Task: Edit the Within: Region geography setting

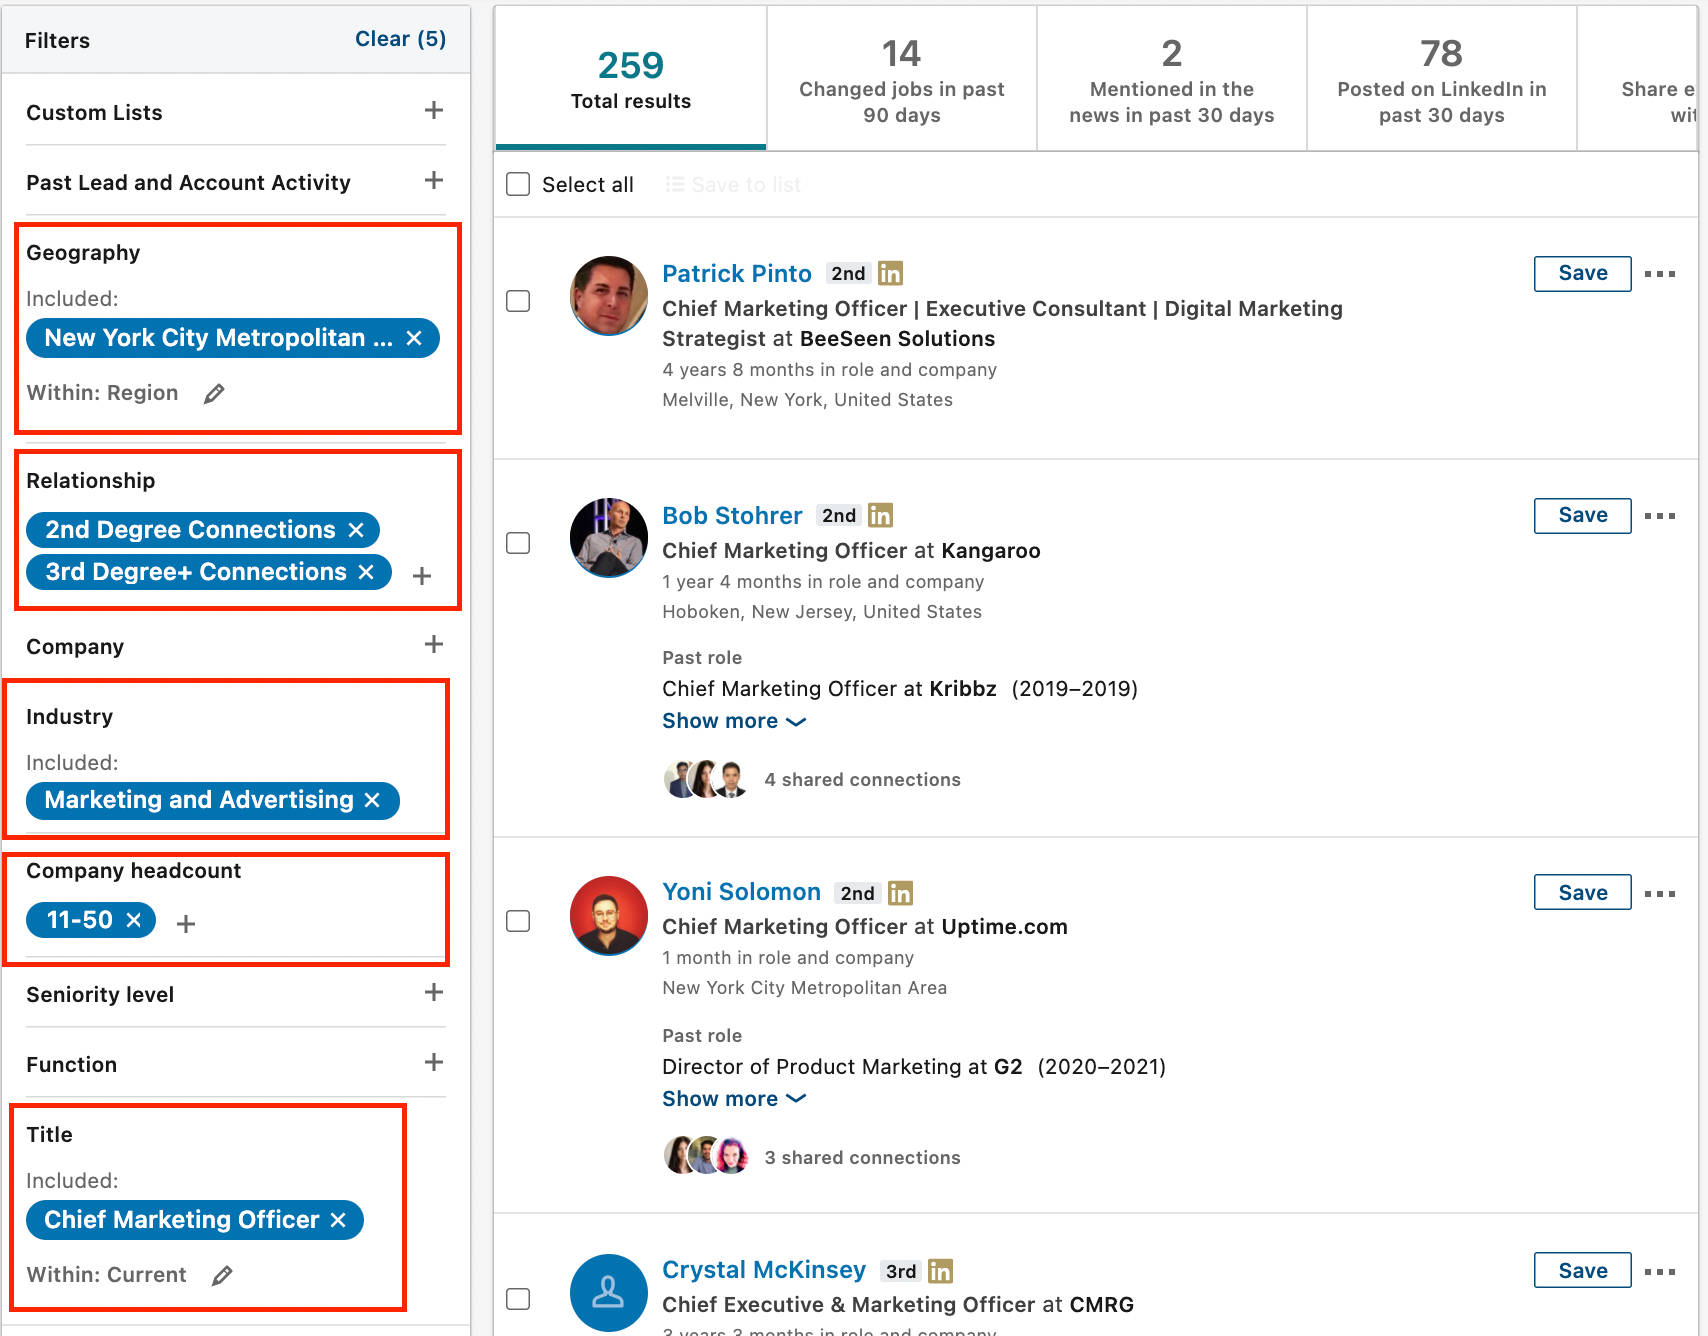Action: tap(214, 394)
